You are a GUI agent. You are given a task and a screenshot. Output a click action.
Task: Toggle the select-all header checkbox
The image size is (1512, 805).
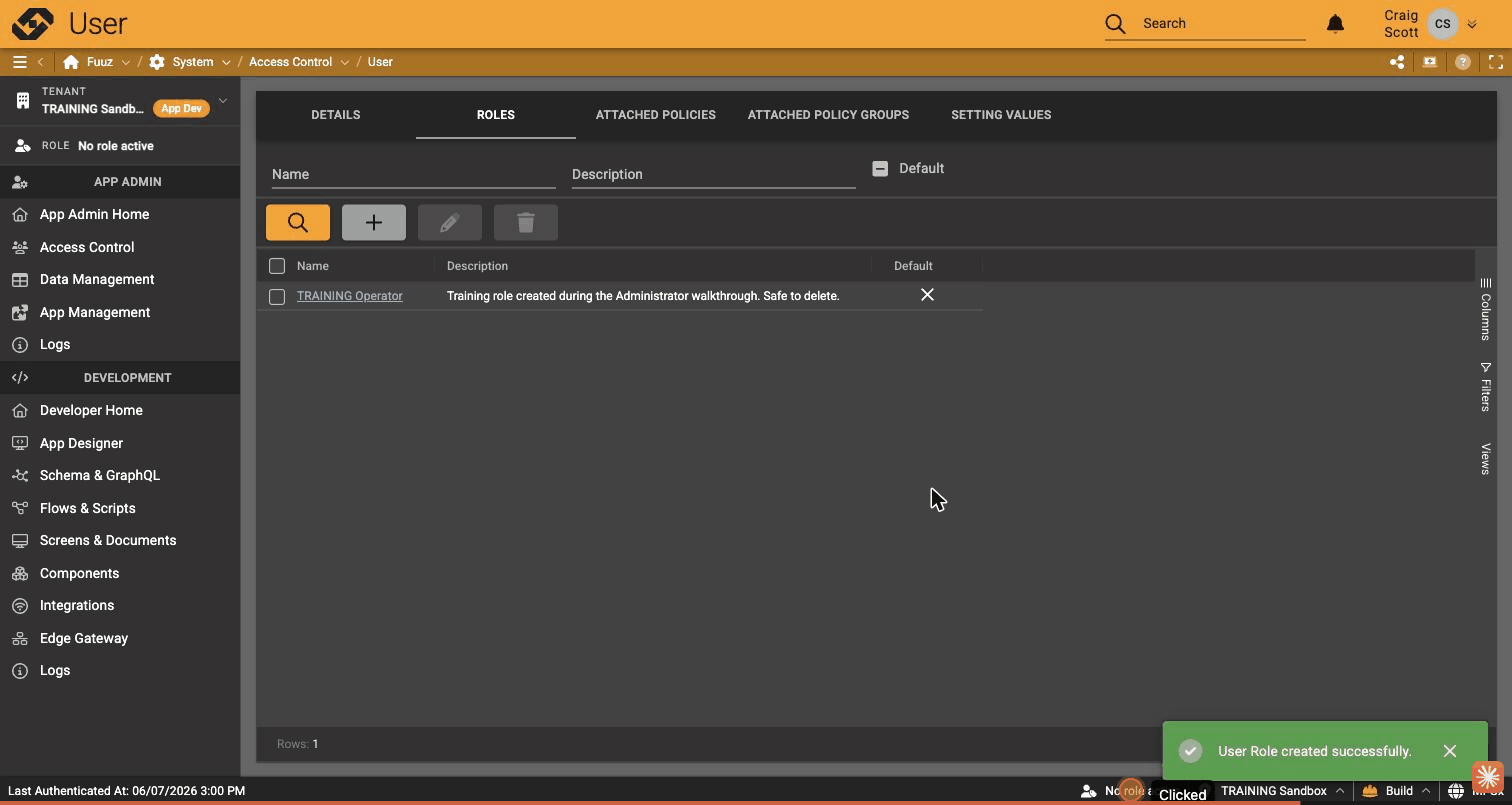277,266
